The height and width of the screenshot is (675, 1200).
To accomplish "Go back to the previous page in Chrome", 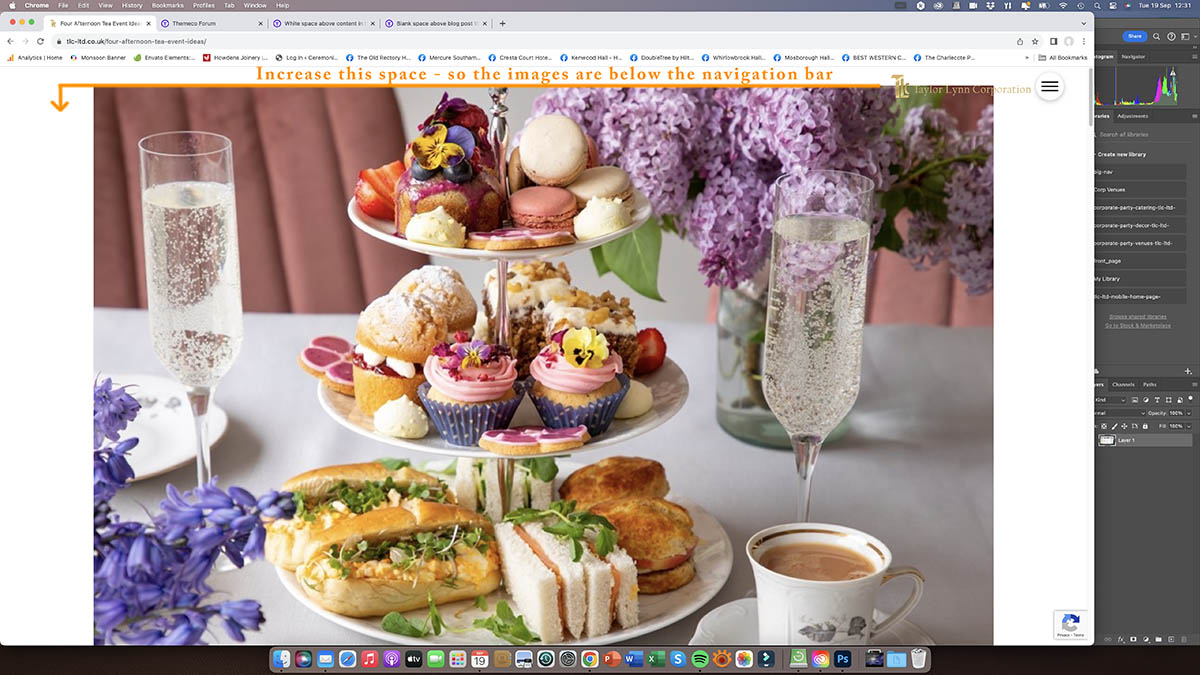I will 11,41.
